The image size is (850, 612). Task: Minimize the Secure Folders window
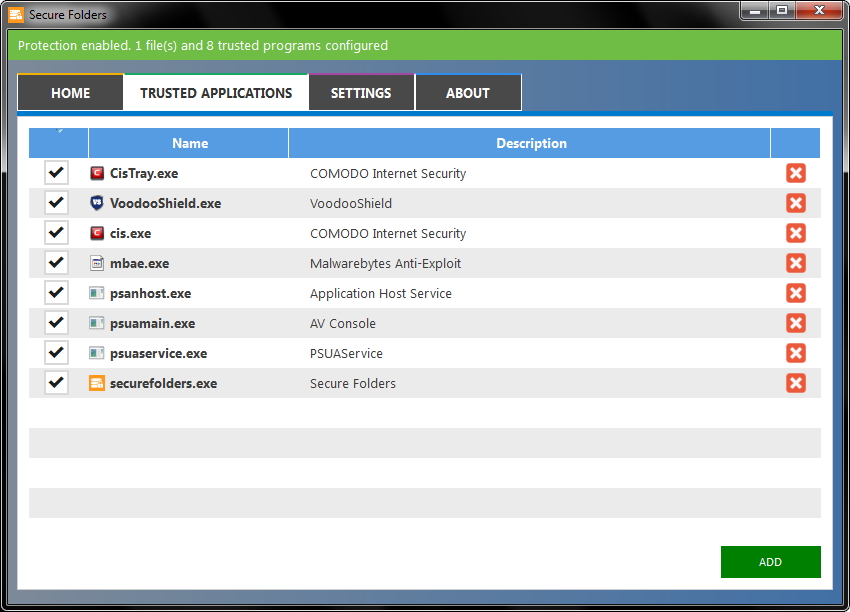755,11
